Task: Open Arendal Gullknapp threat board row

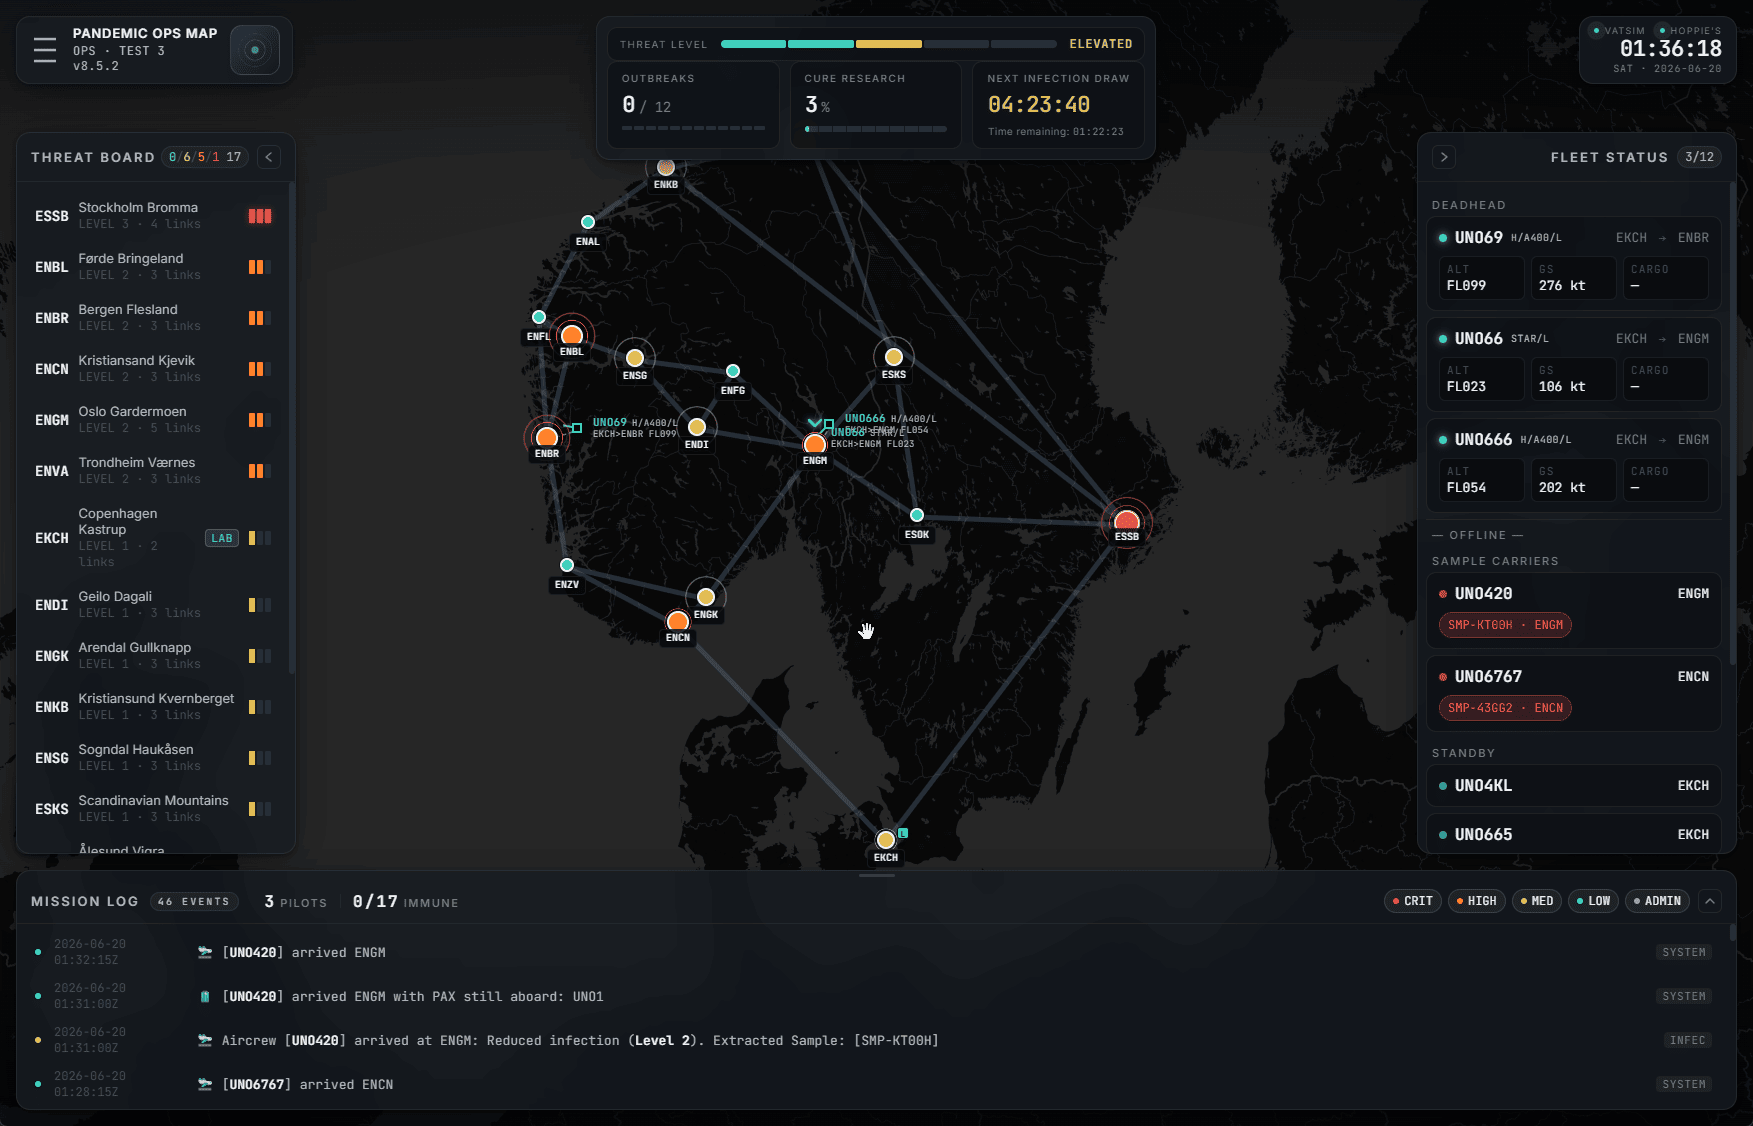Action: [x=153, y=656]
